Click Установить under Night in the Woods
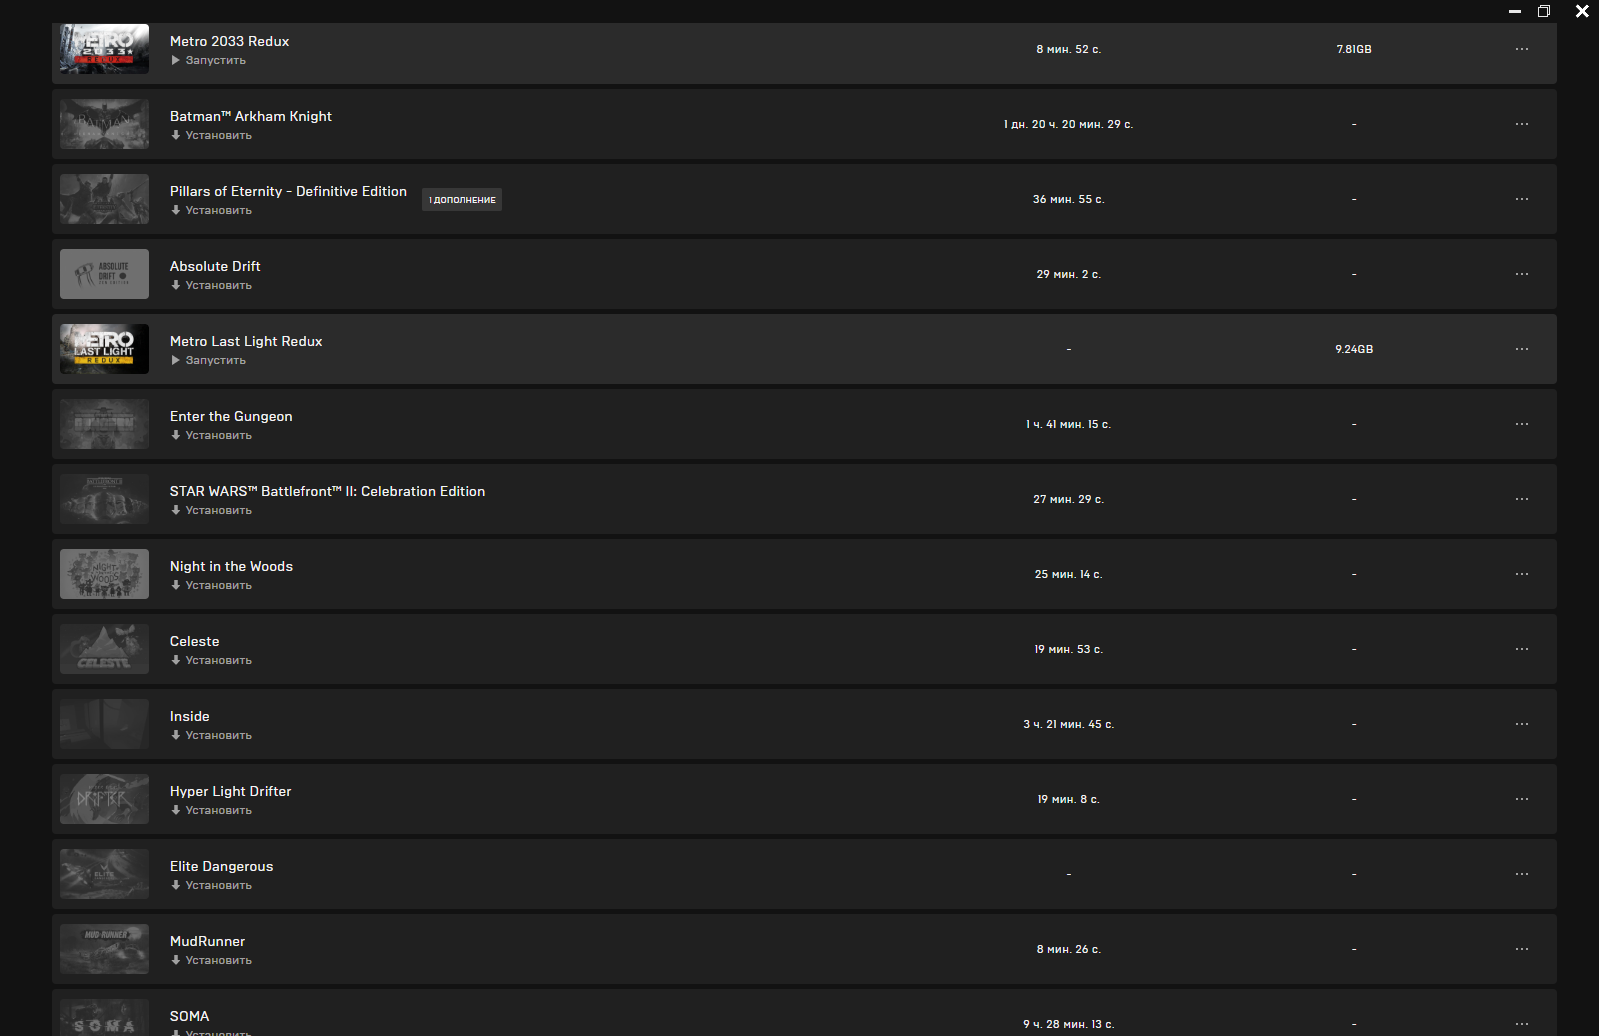1599x1036 pixels. pos(218,585)
